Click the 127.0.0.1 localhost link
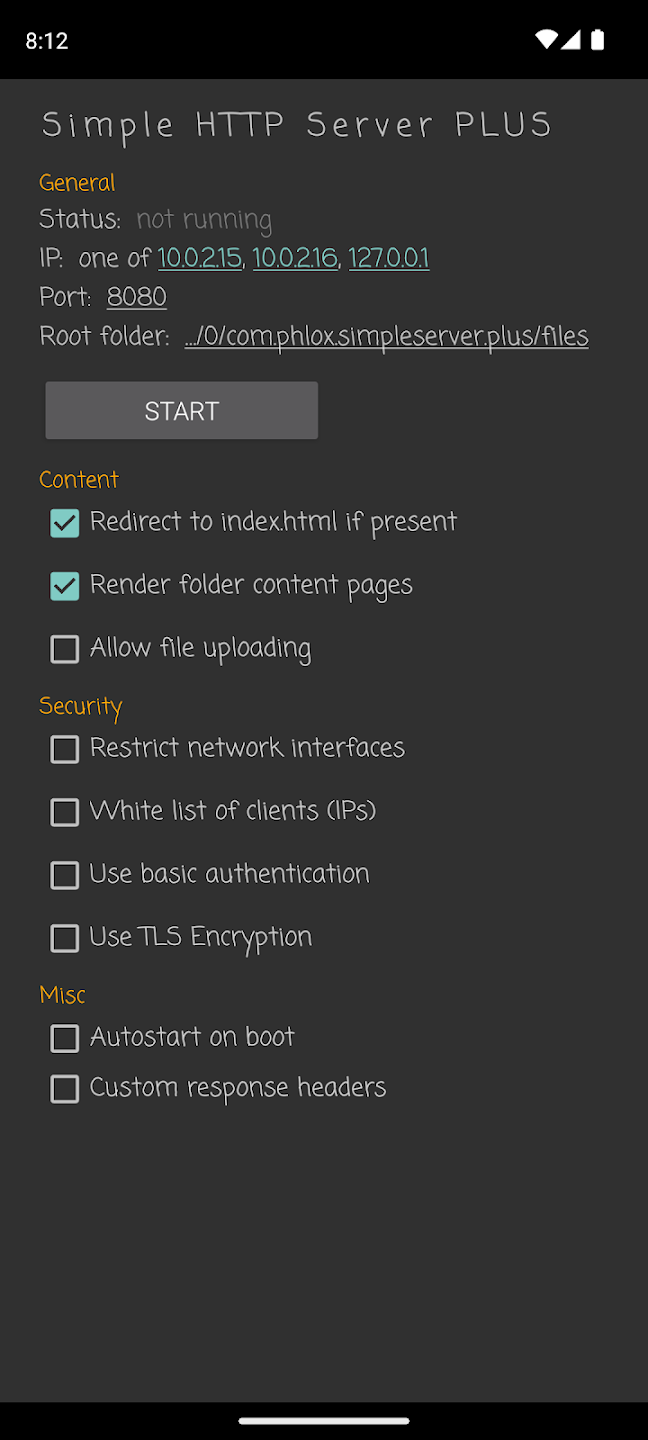The width and height of the screenshot is (648, 1440). [x=389, y=258]
